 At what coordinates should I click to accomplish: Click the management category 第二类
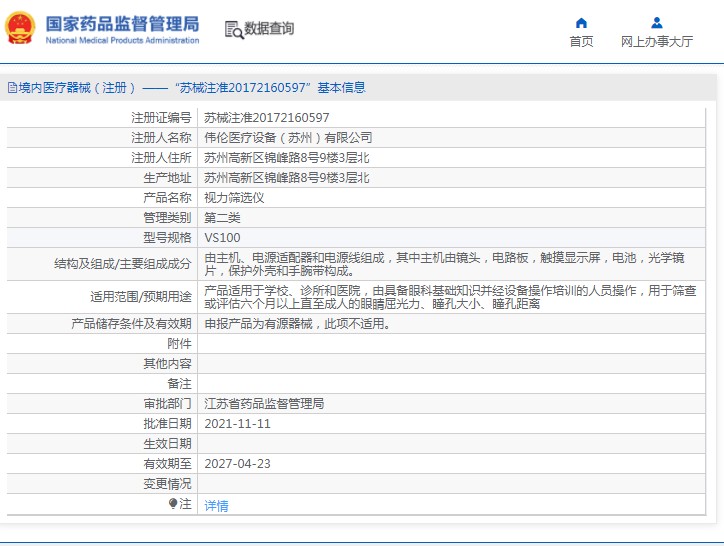pyautogui.click(x=222, y=217)
